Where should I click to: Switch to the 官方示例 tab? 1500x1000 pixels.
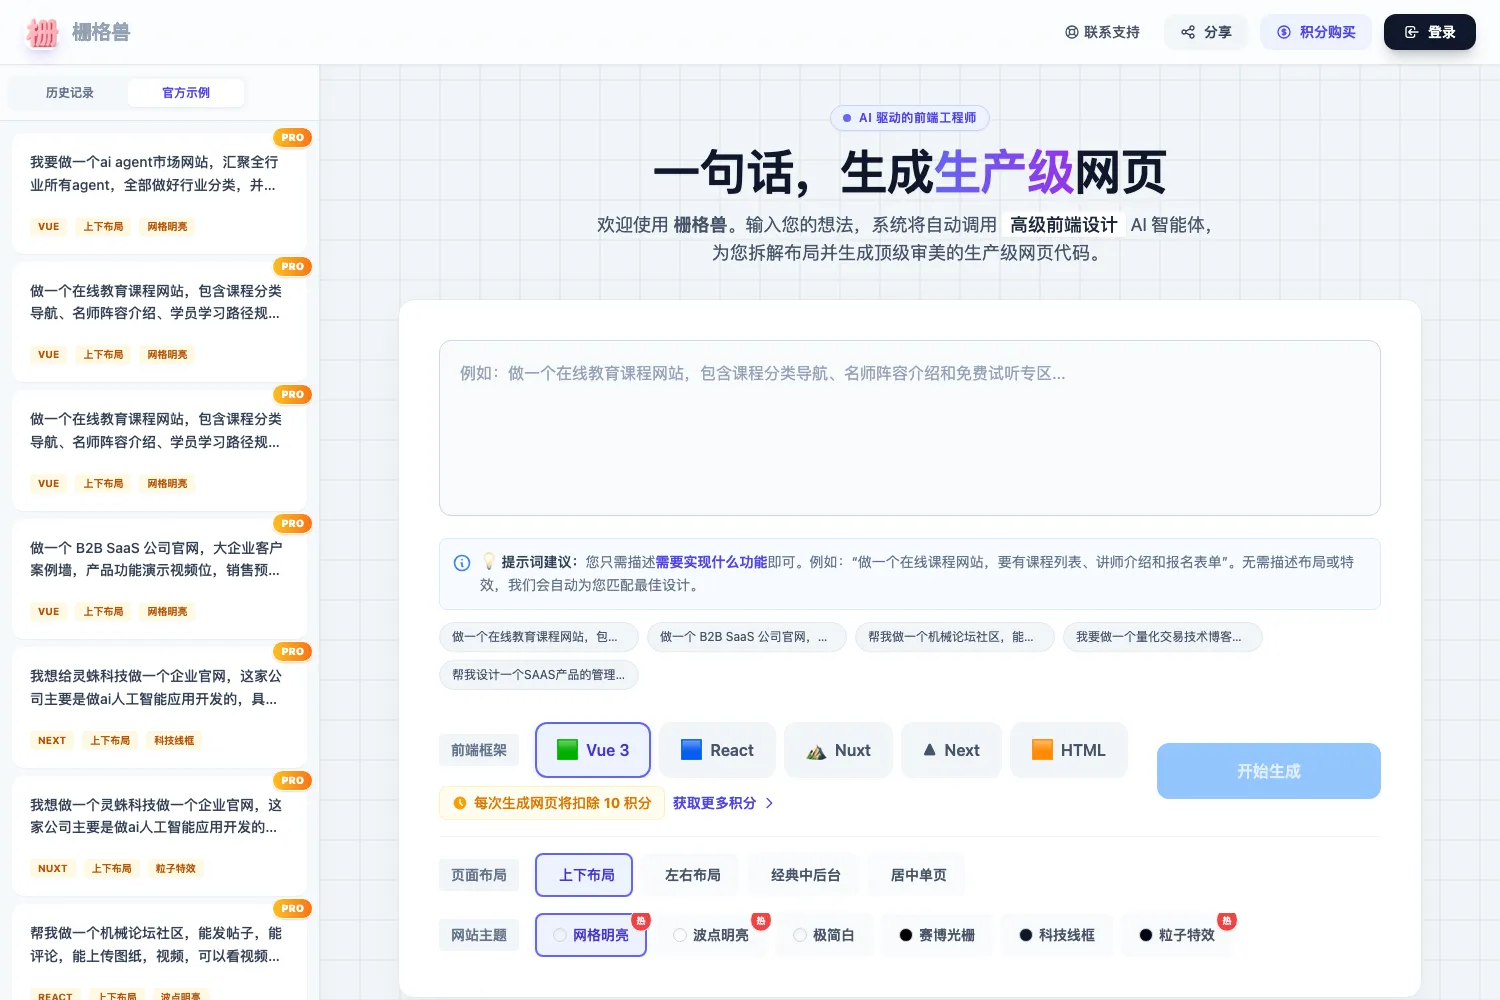186,93
